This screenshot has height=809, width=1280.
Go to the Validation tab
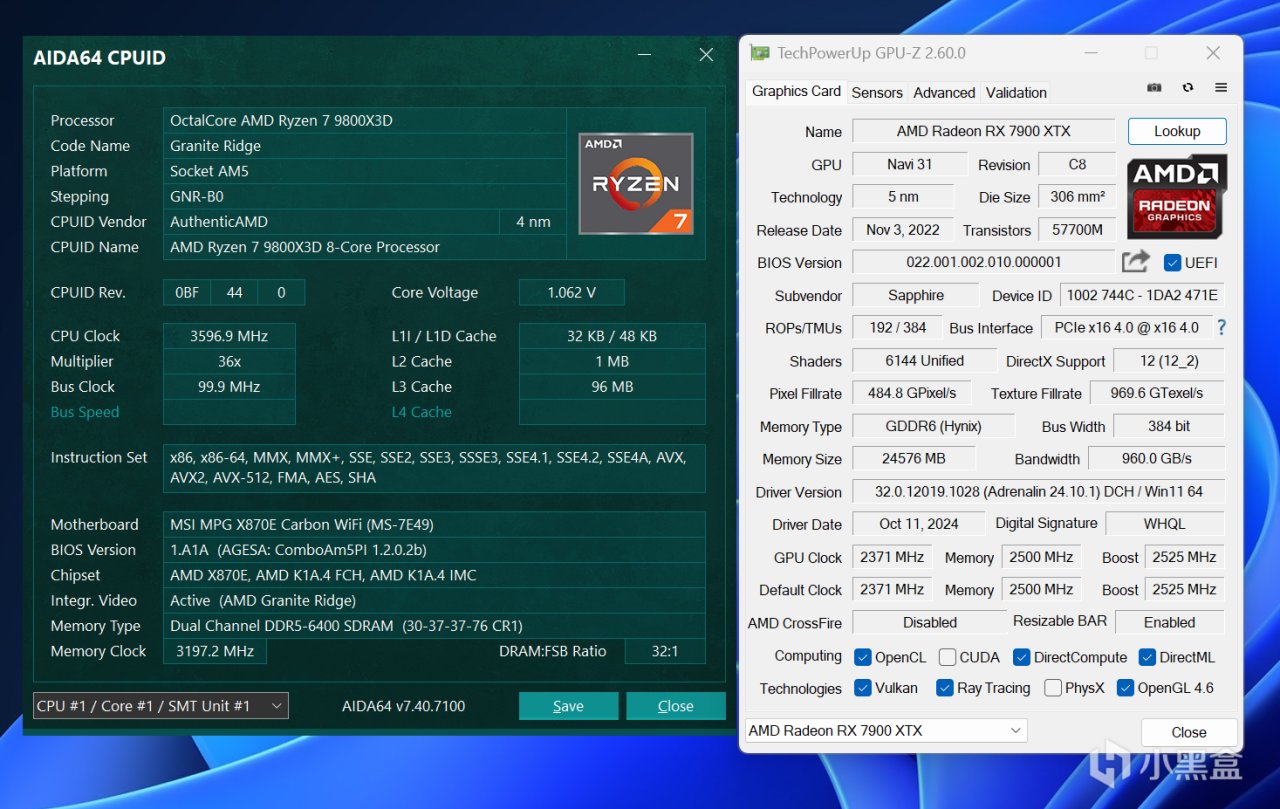[1016, 92]
